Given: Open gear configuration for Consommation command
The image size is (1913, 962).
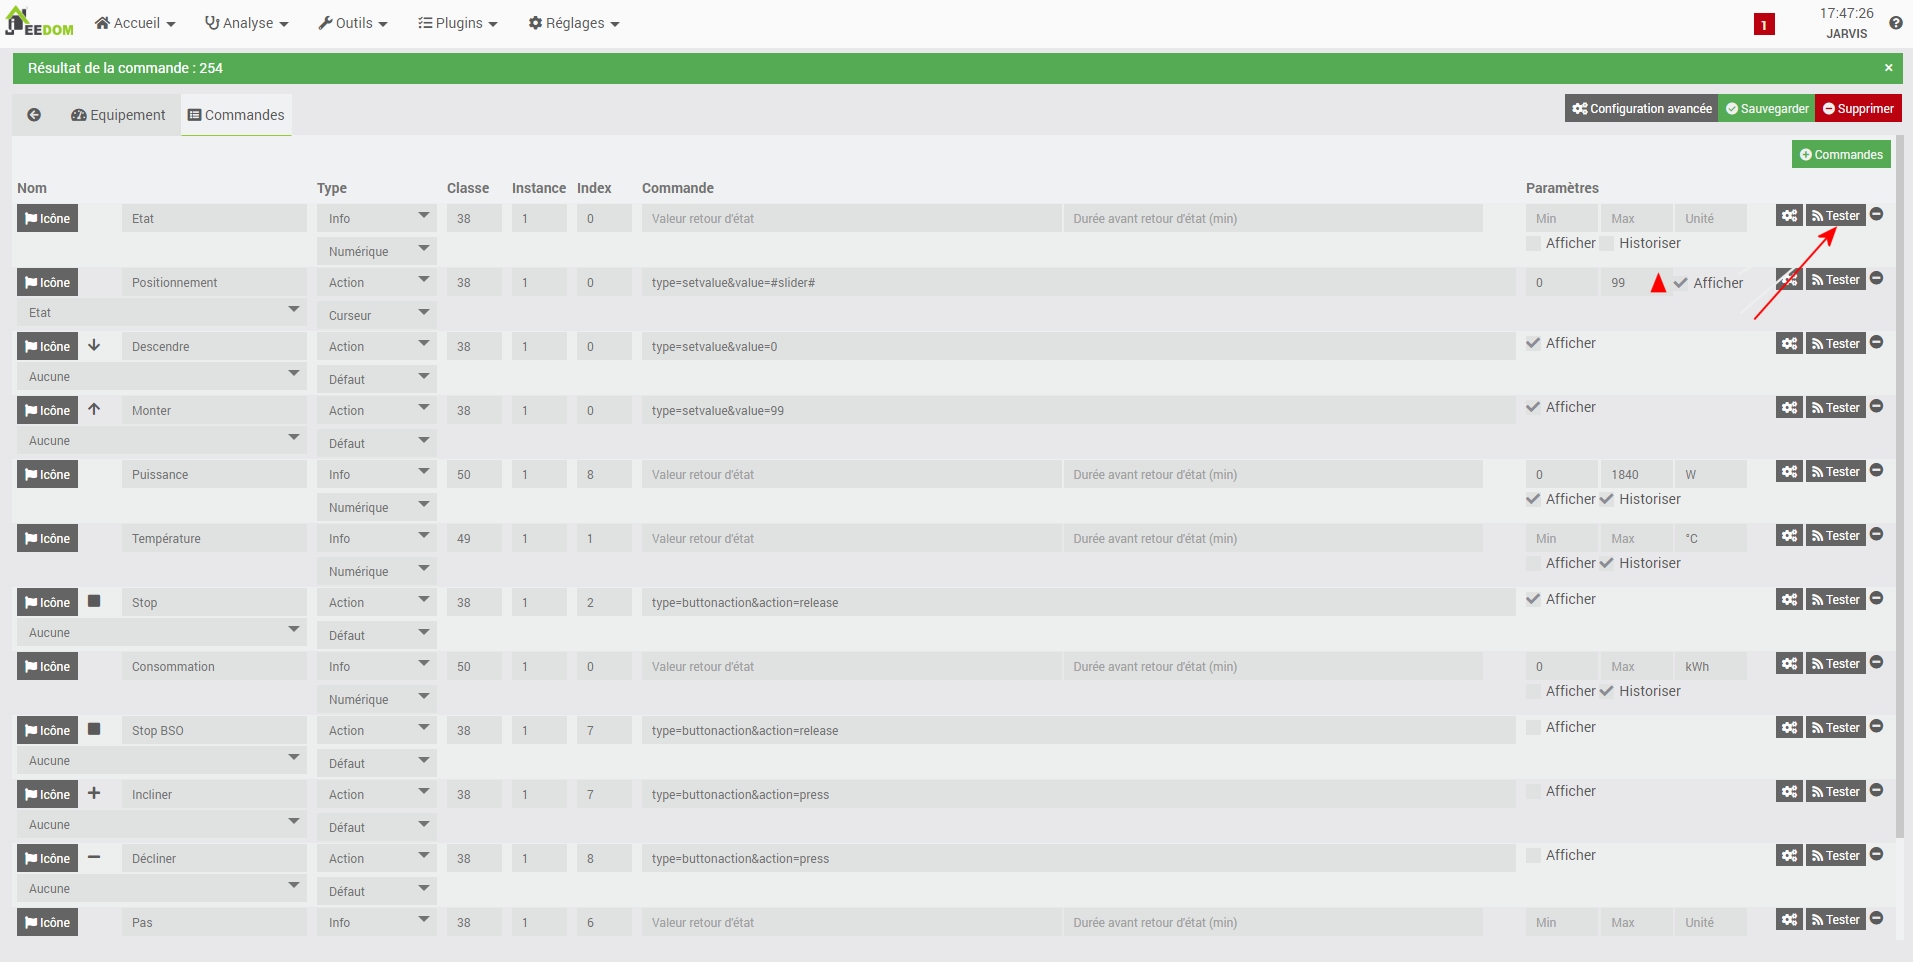Looking at the screenshot, I should (1789, 663).
